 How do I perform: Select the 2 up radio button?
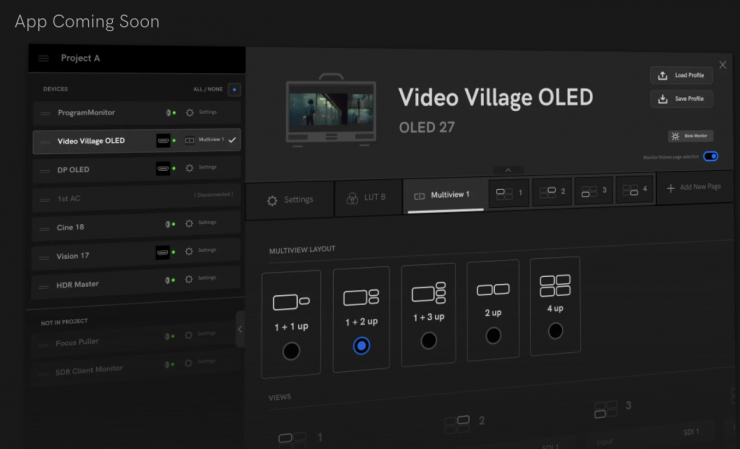493,335
